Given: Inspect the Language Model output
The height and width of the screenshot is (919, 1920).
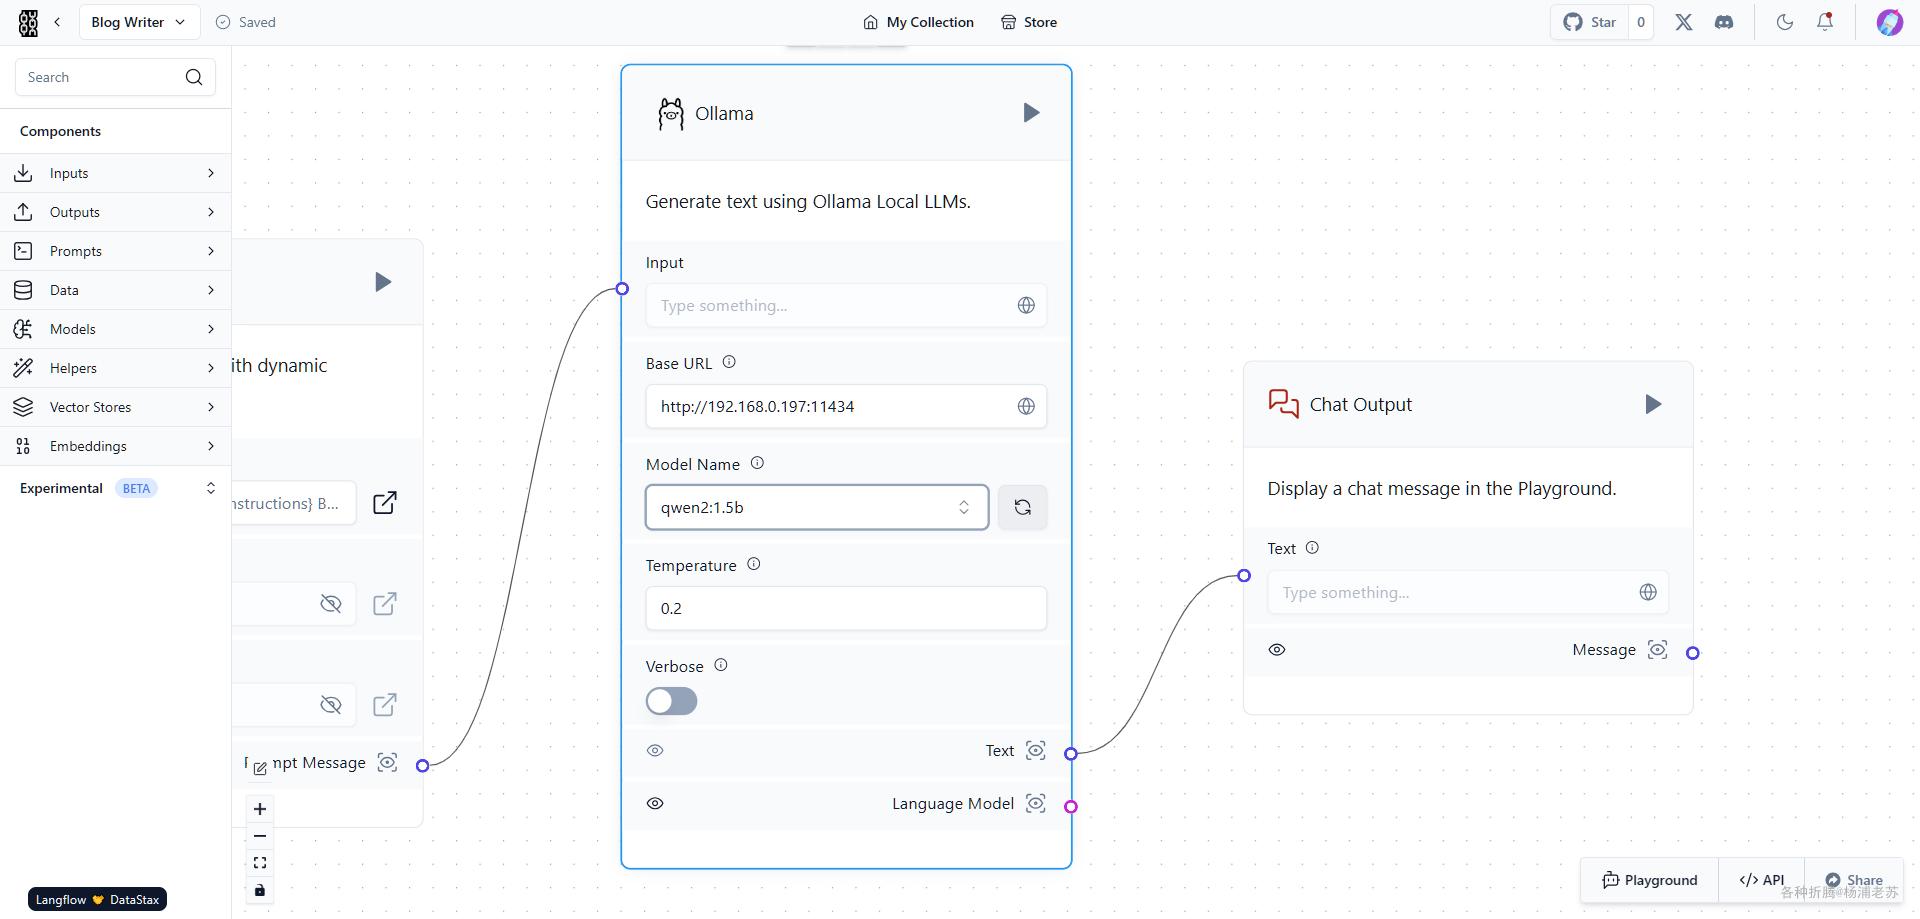Looking at the screenshot, I should click(1036, 803).
